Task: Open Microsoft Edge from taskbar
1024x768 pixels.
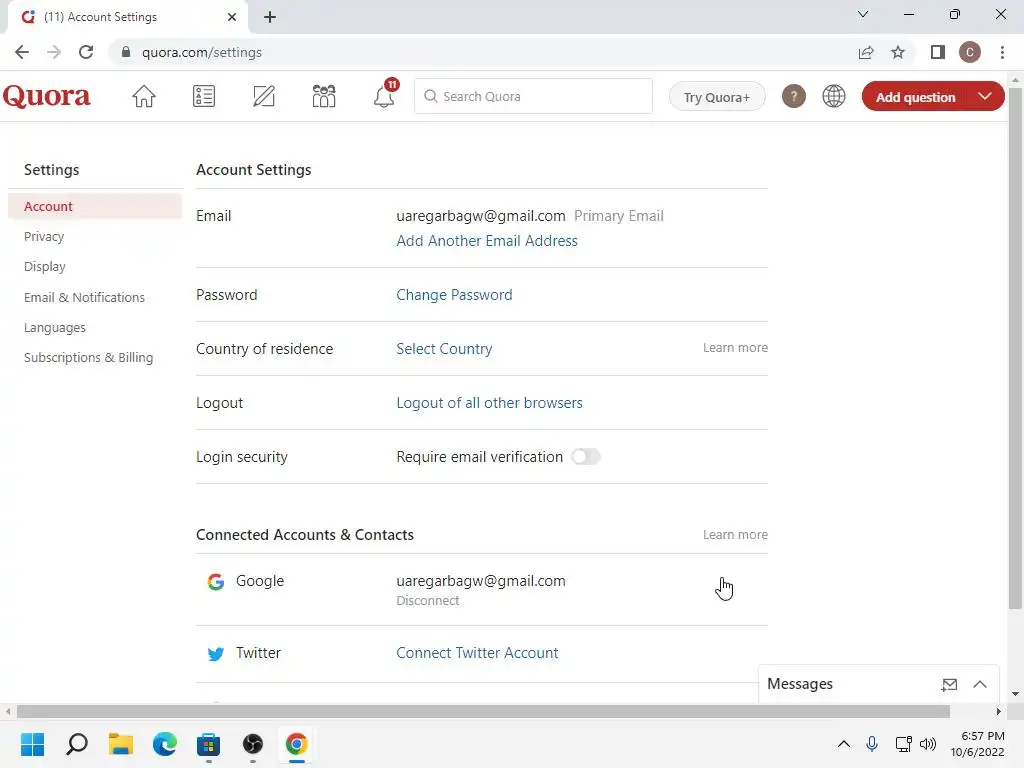Action: 165,744
